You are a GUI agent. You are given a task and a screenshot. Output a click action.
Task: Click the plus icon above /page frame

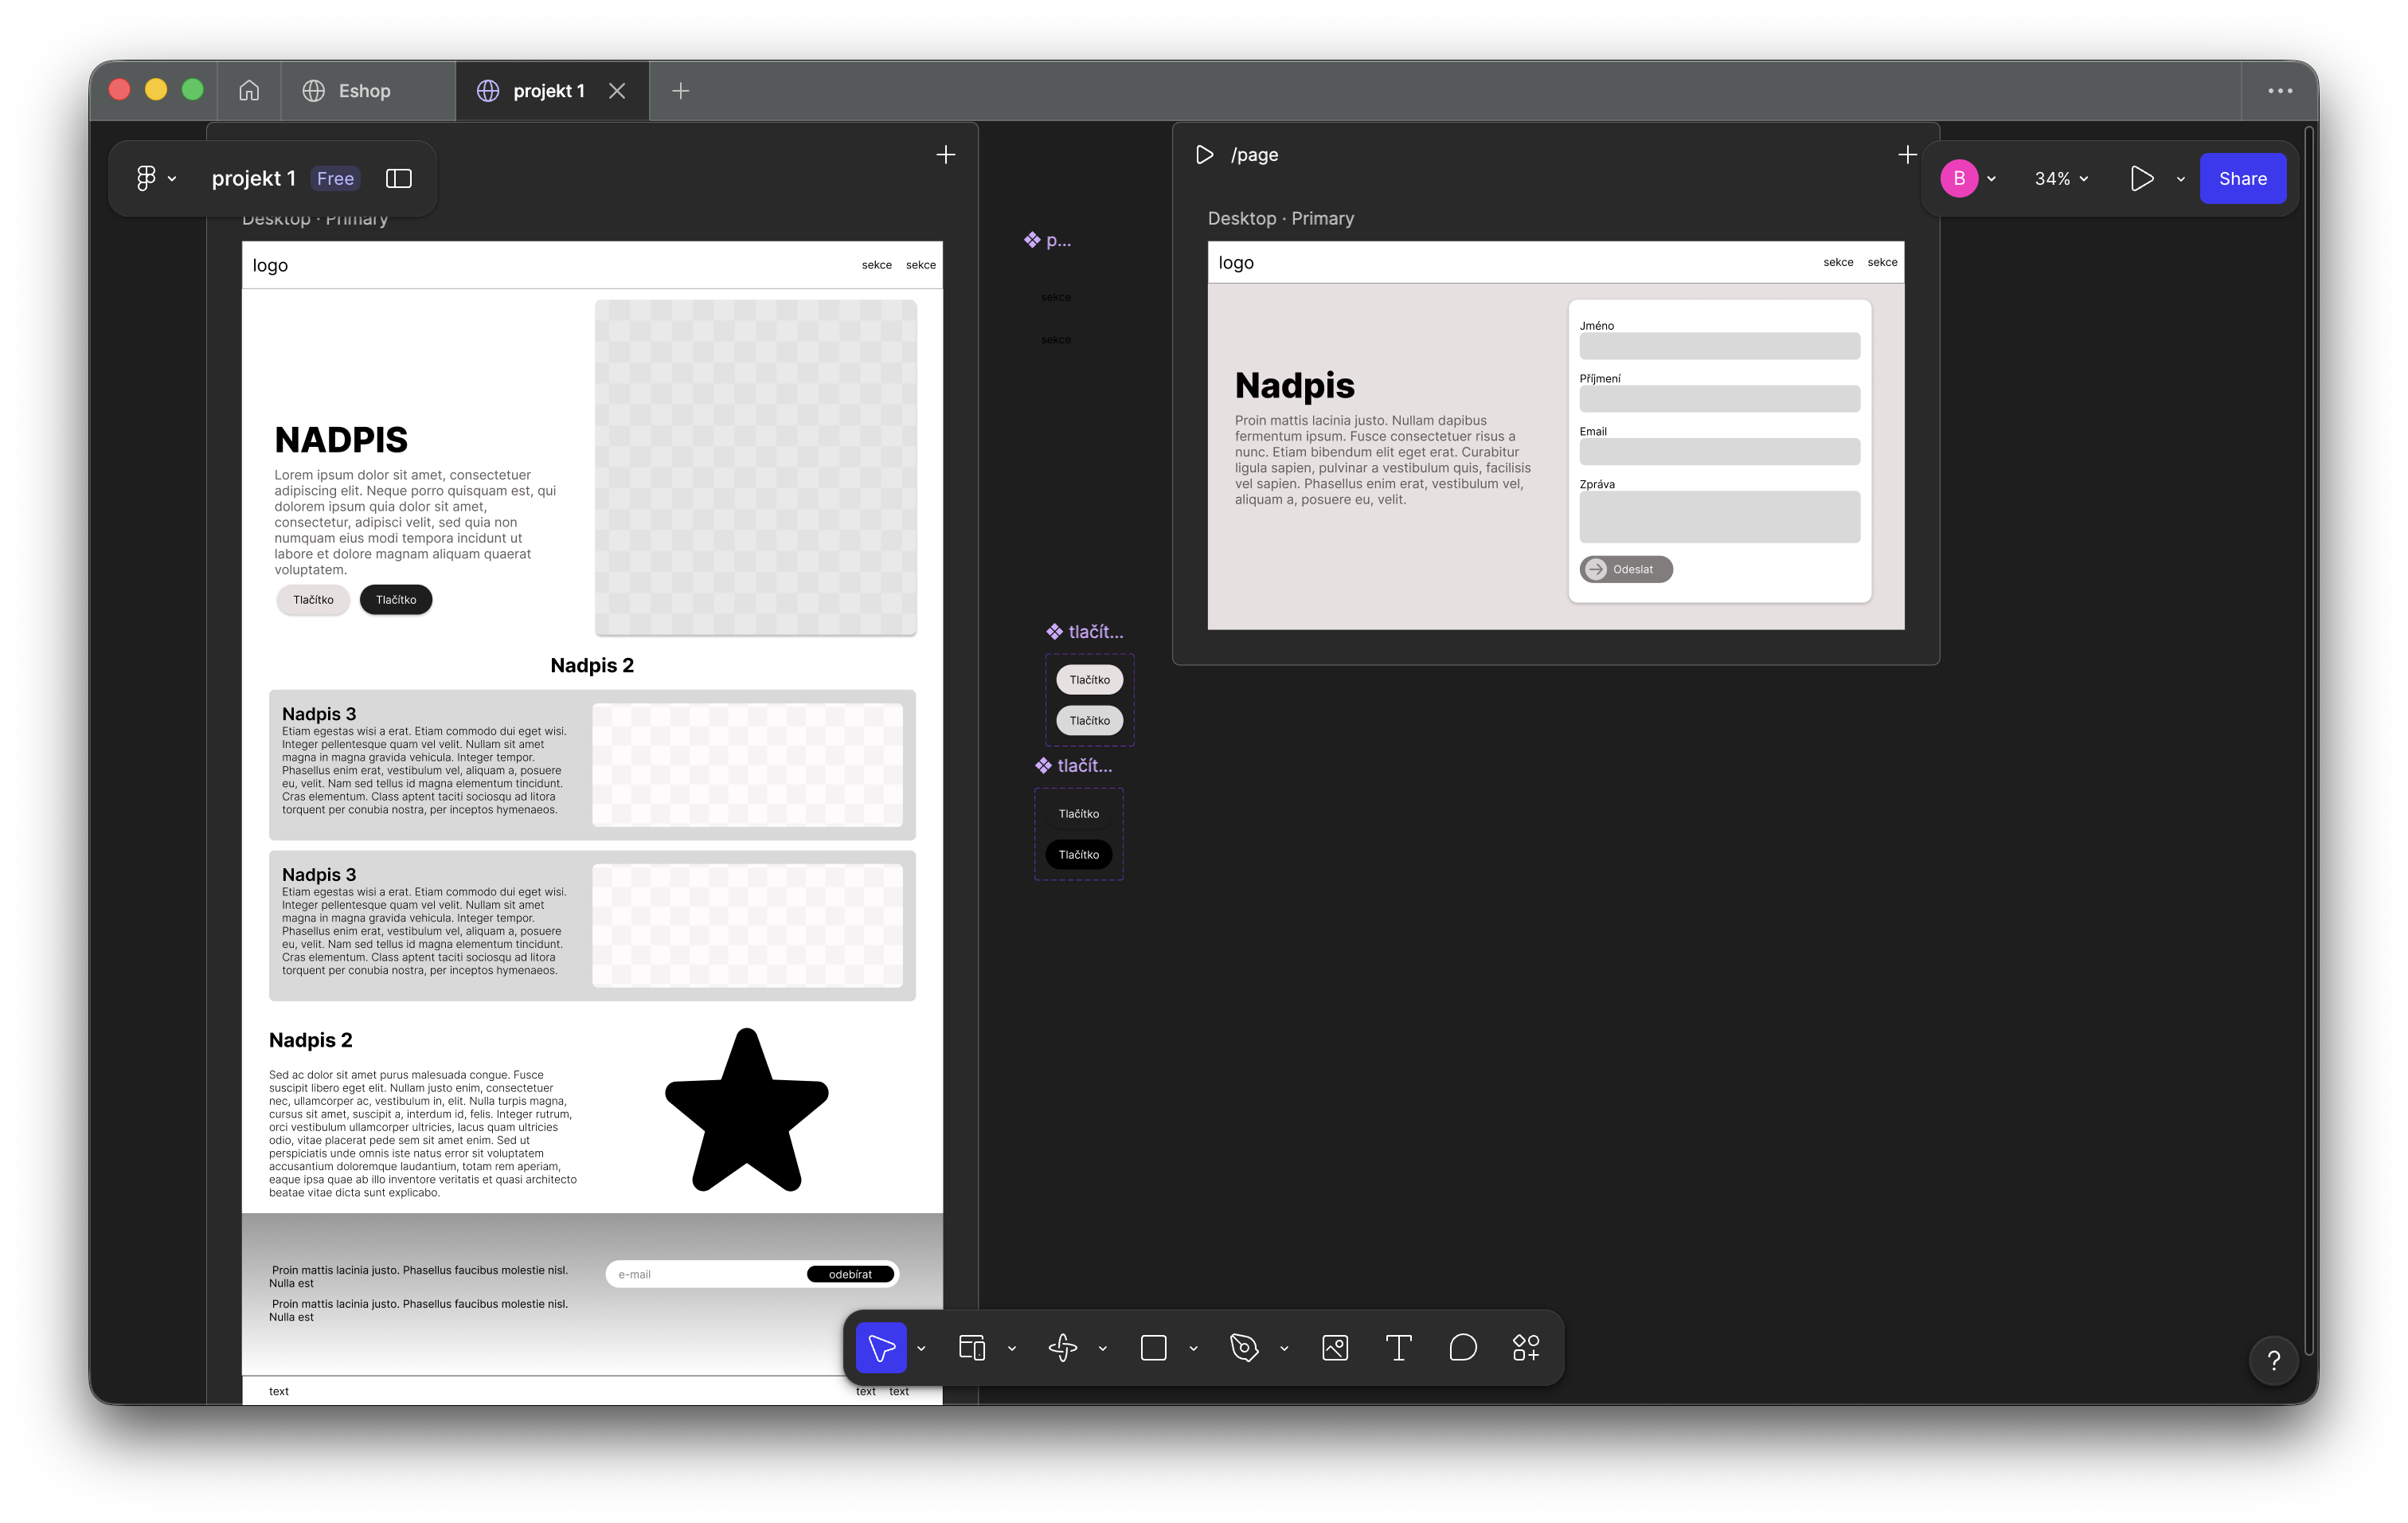point(1906,154)
